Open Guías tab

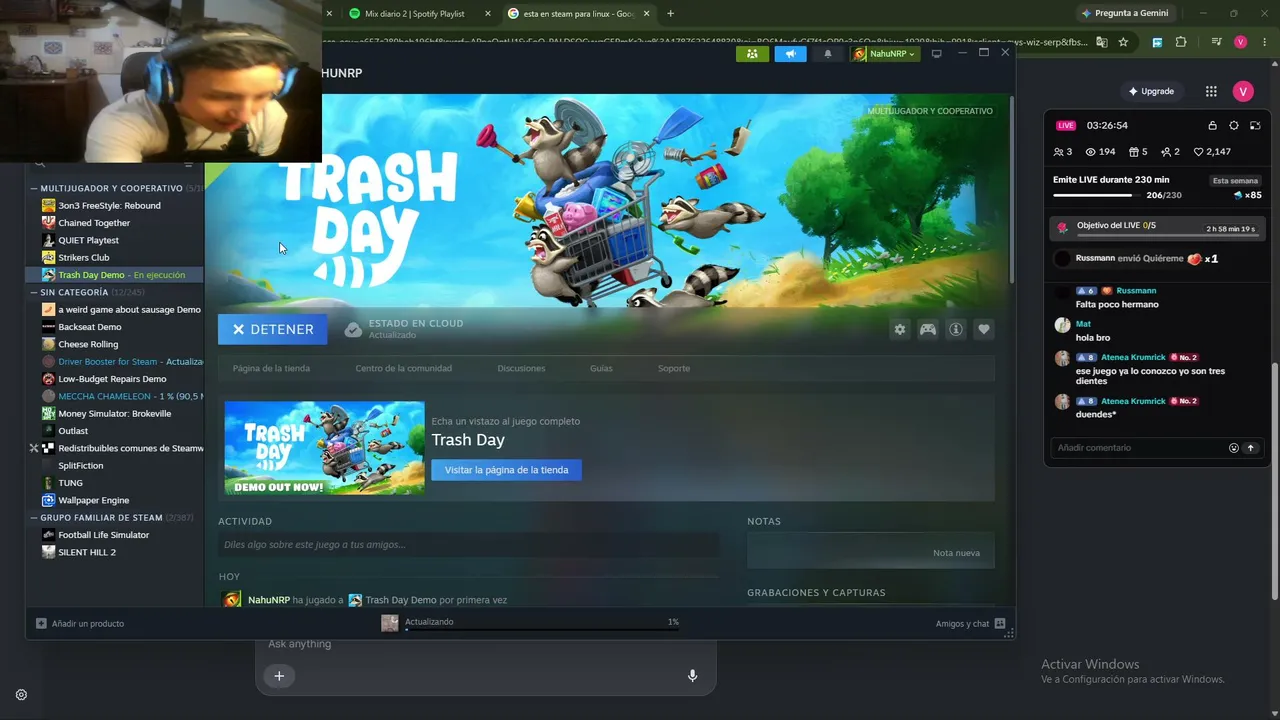click(601, 368)
